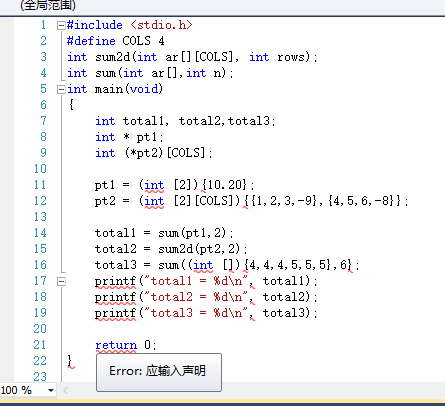The height and width of the screenshot is (406, 445).
Task: Open the 100 % zoom dropdown
Action: (x=51, y=390)
